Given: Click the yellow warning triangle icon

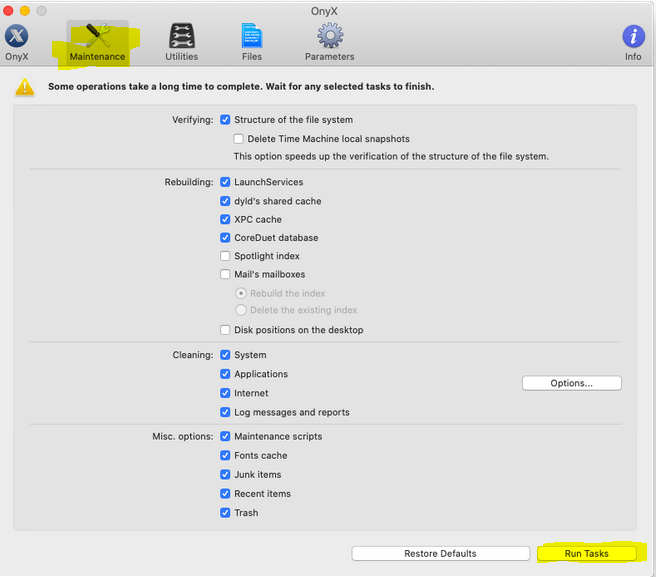Looking at the screenshot, I should click(25, 87).
